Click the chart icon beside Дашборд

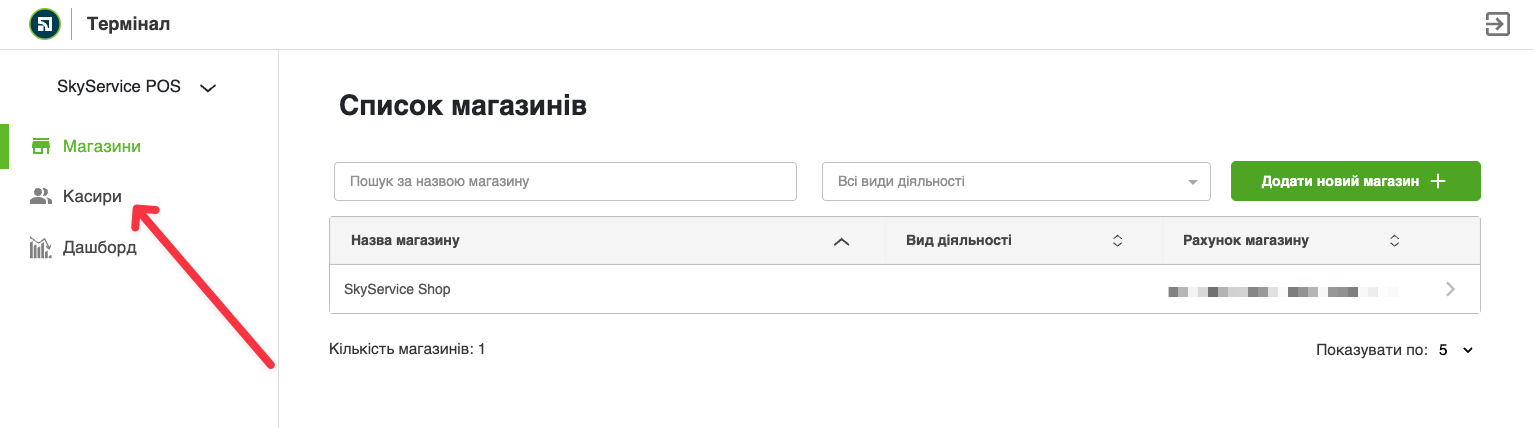coord(41,248)
